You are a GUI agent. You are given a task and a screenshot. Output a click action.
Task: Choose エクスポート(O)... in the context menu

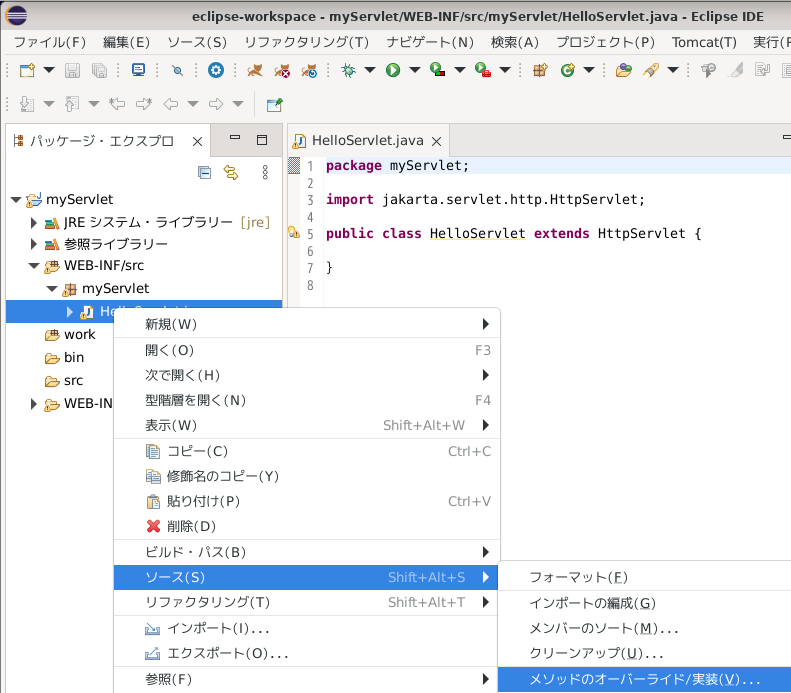(307, 654)
